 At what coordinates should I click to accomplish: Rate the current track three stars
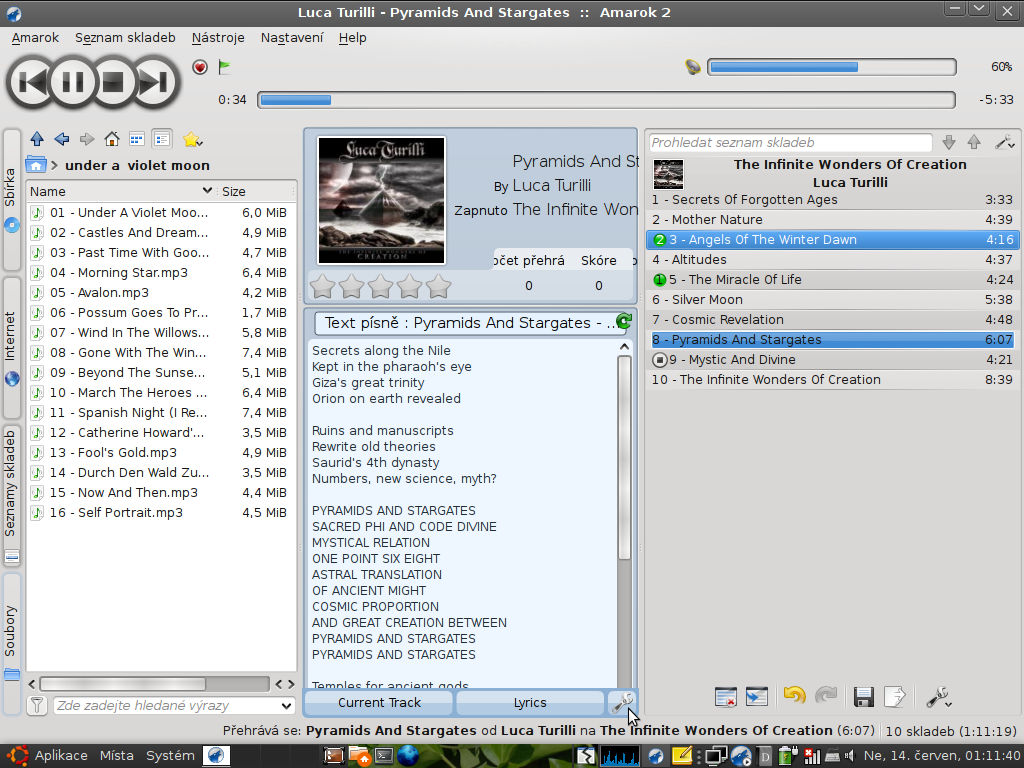click(381, 286)
